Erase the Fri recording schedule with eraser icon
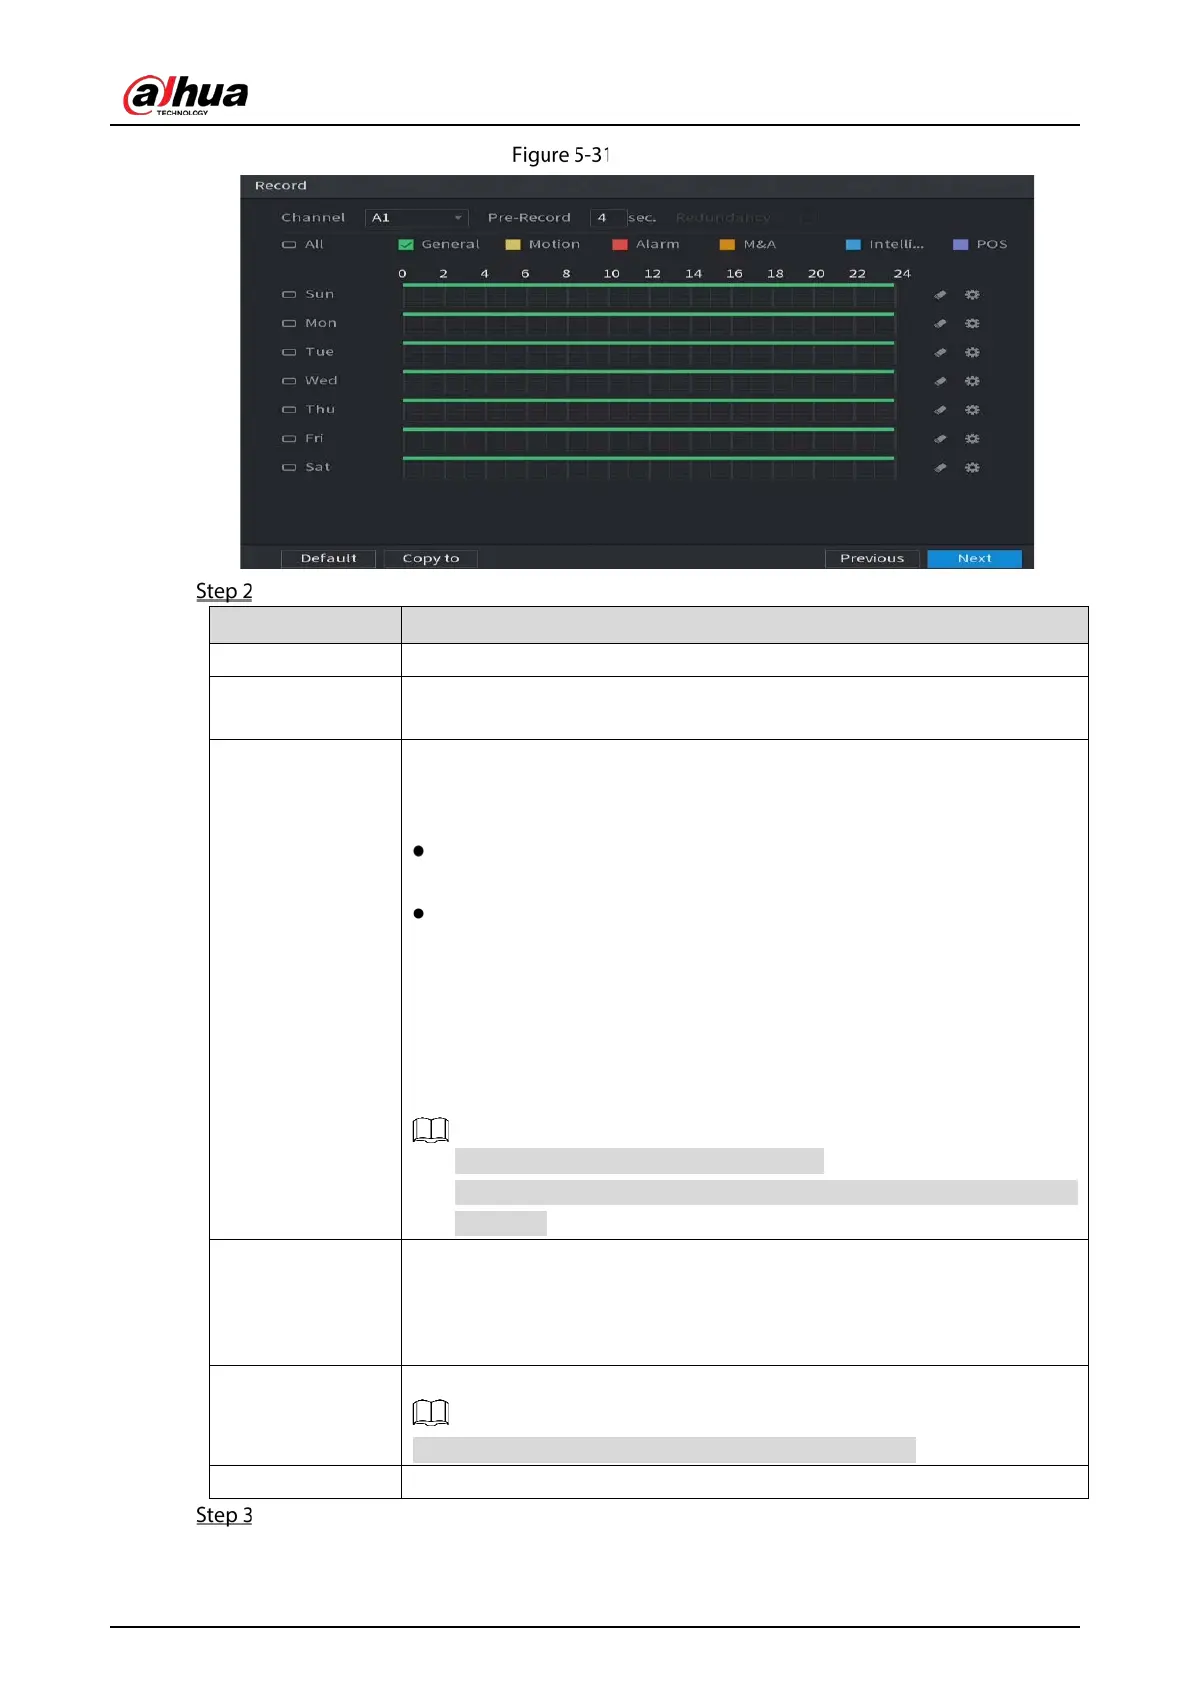1191x1684 pixels. 940,439
